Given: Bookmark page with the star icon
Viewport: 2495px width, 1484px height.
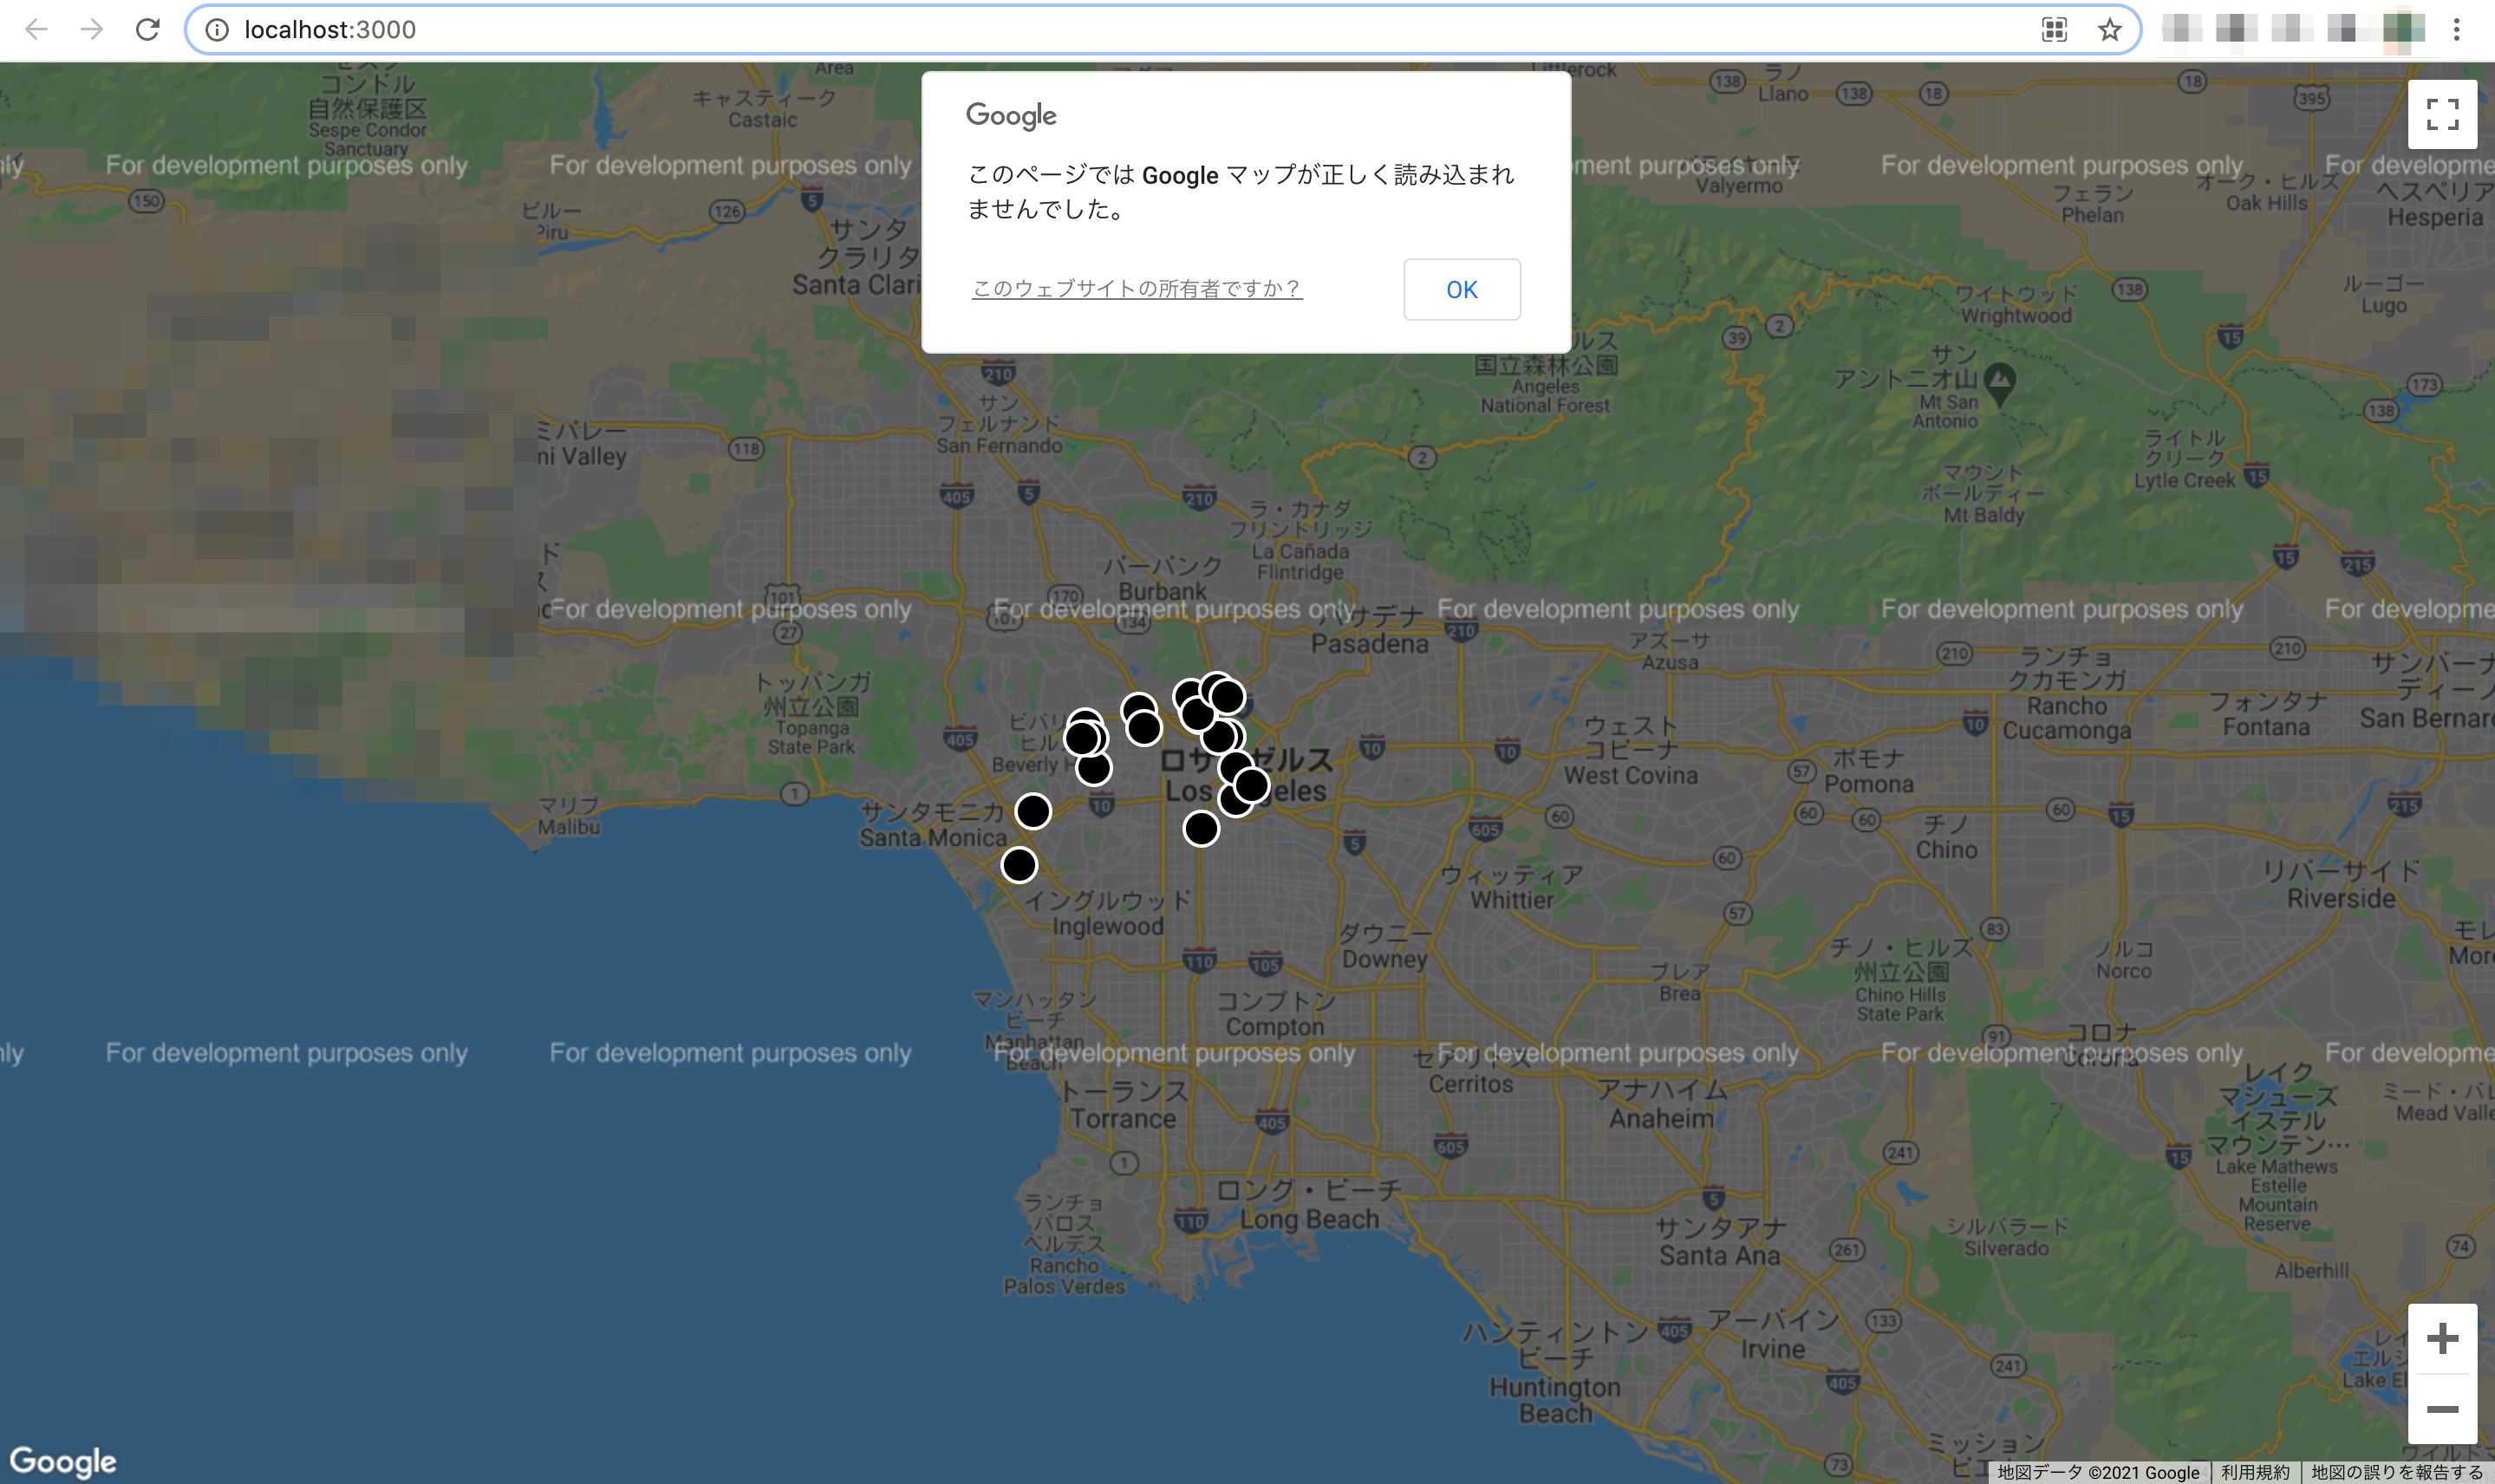Looking at the screenshot, I should click(x=2109, y=29).
